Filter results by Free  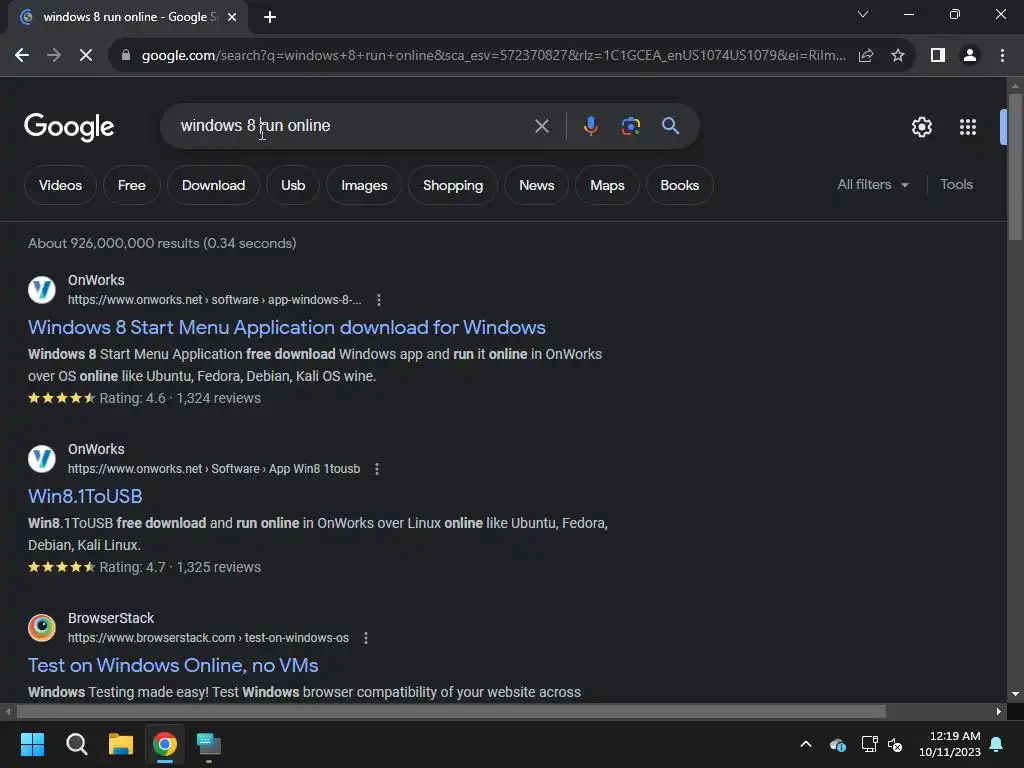click(131, 185)
